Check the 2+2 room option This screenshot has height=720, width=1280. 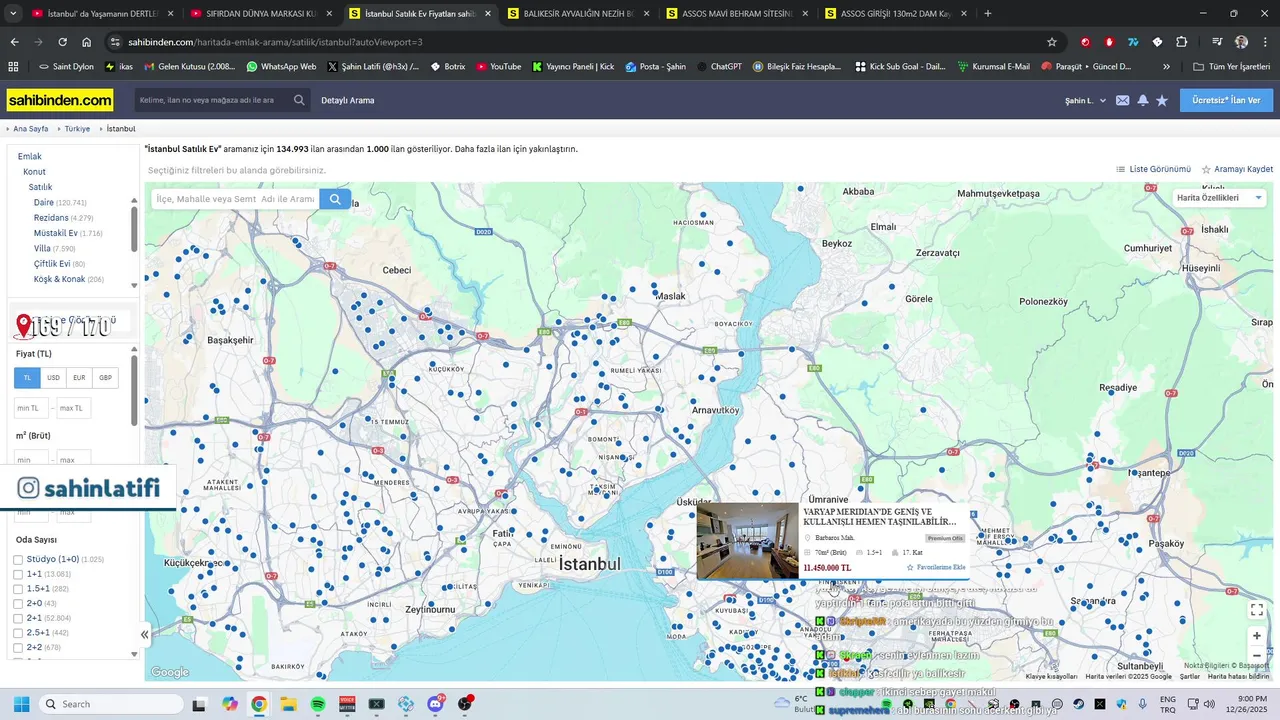tap(18, 647)
